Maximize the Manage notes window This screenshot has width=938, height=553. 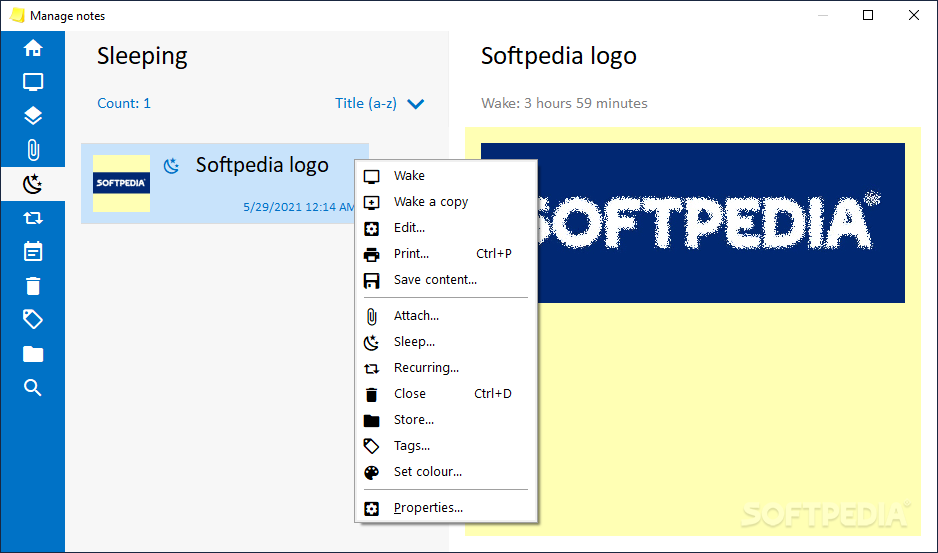click(868, 16)
